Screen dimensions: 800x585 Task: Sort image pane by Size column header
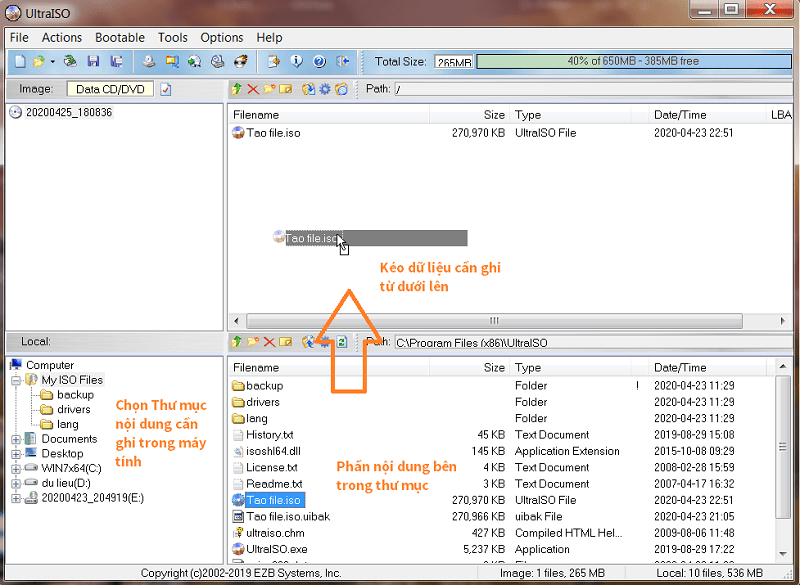[470, 115]
